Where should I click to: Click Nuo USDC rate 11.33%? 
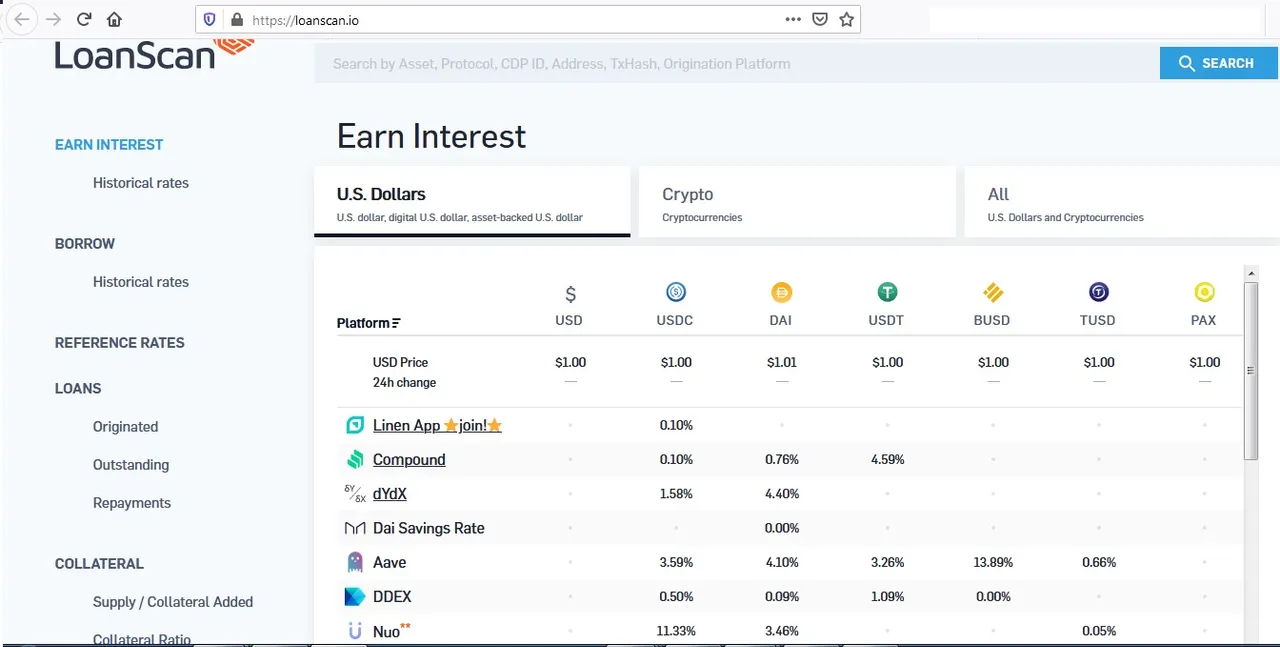pyautogui.click(x=676, y=631)
